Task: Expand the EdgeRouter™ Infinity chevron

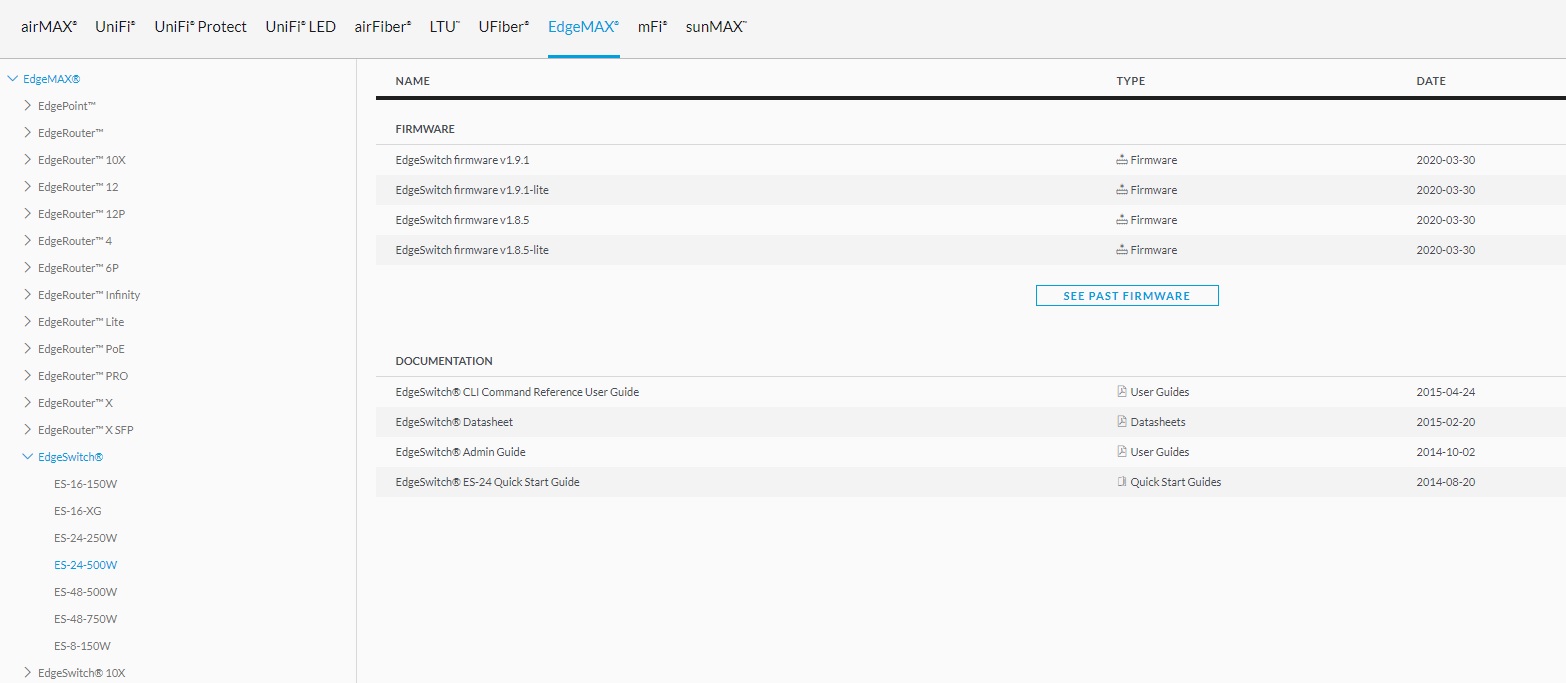Action: 28,294
